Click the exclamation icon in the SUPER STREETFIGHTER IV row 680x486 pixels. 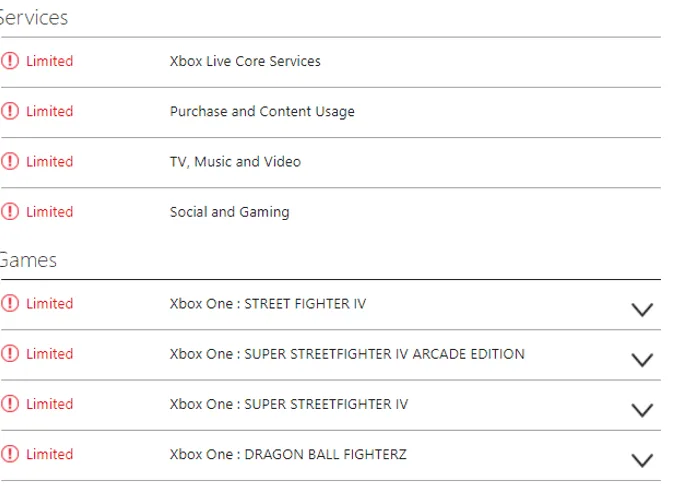(10, 404)
